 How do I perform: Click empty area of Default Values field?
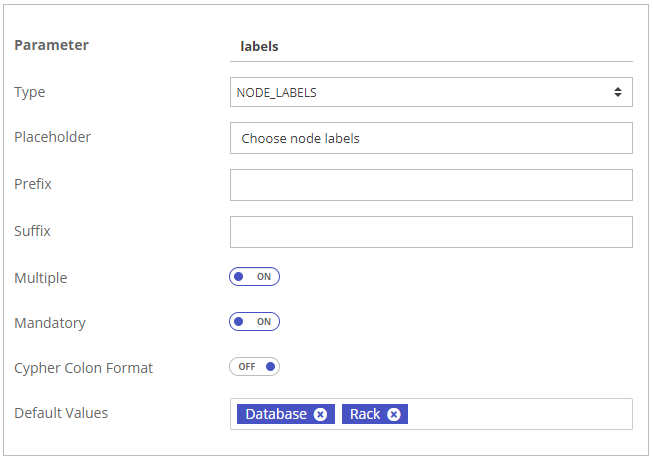[520, 414]
